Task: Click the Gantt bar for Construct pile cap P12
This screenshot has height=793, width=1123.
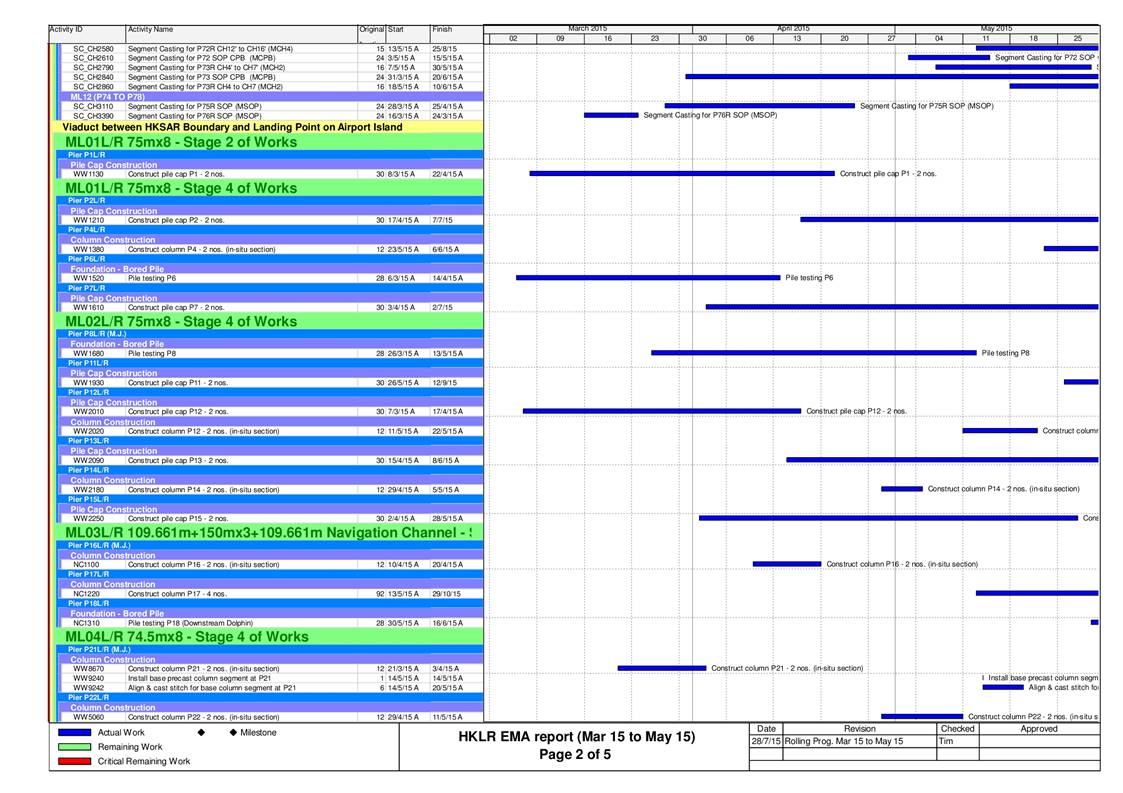Action: point(662,411)
